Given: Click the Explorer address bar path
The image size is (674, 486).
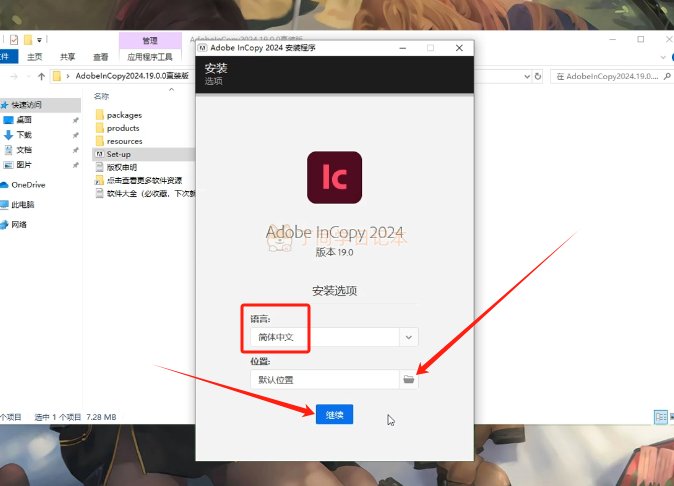Looking at the screenshot, I should 132,76.
